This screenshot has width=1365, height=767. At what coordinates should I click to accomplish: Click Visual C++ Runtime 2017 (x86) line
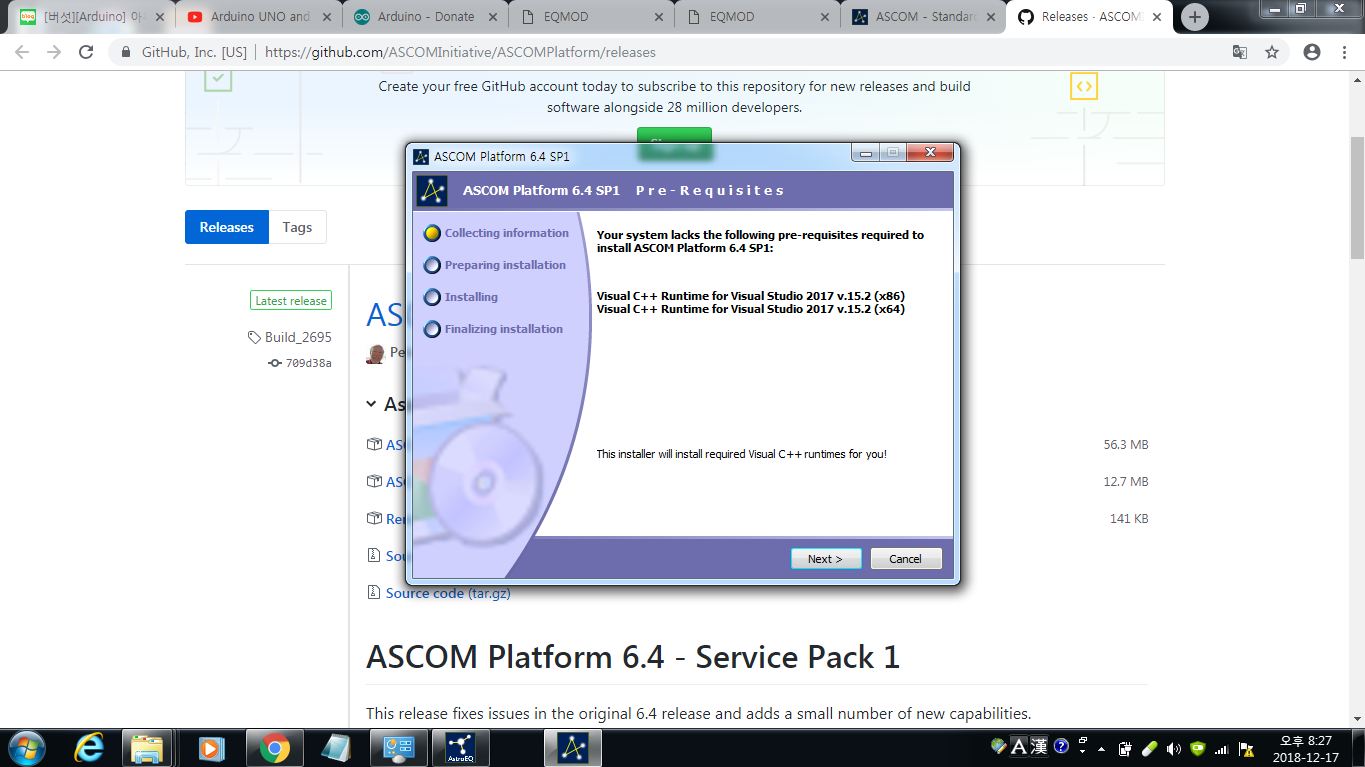click(x=750, y=296)
